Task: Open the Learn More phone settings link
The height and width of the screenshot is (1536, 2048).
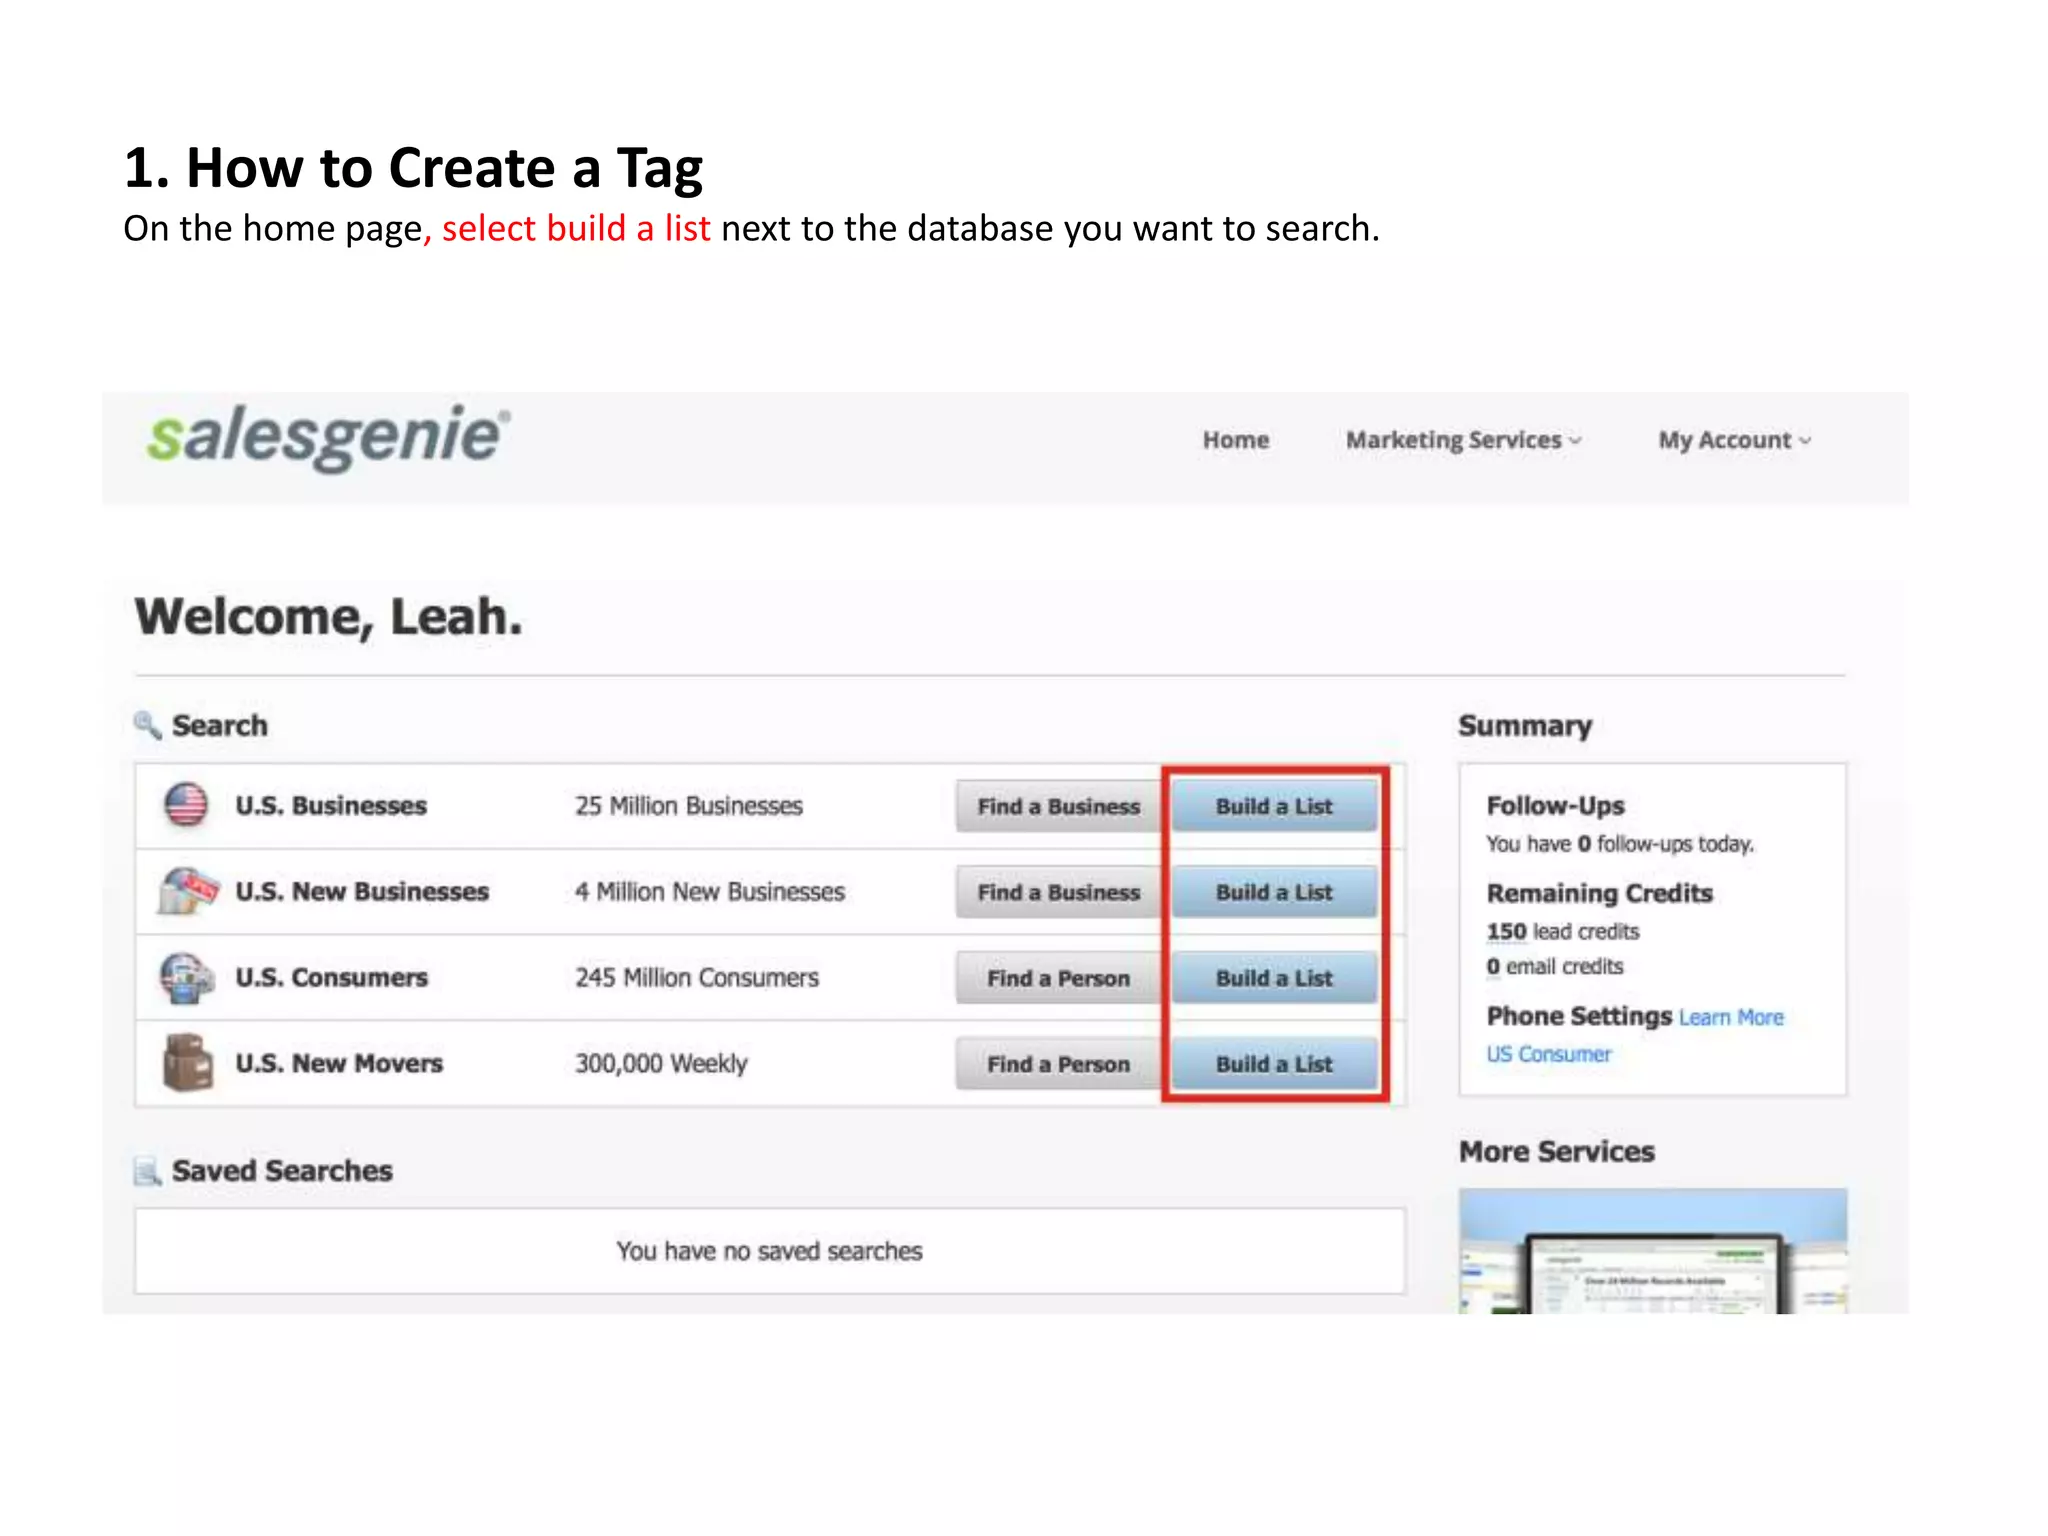Action: tap(1731, 1018)
